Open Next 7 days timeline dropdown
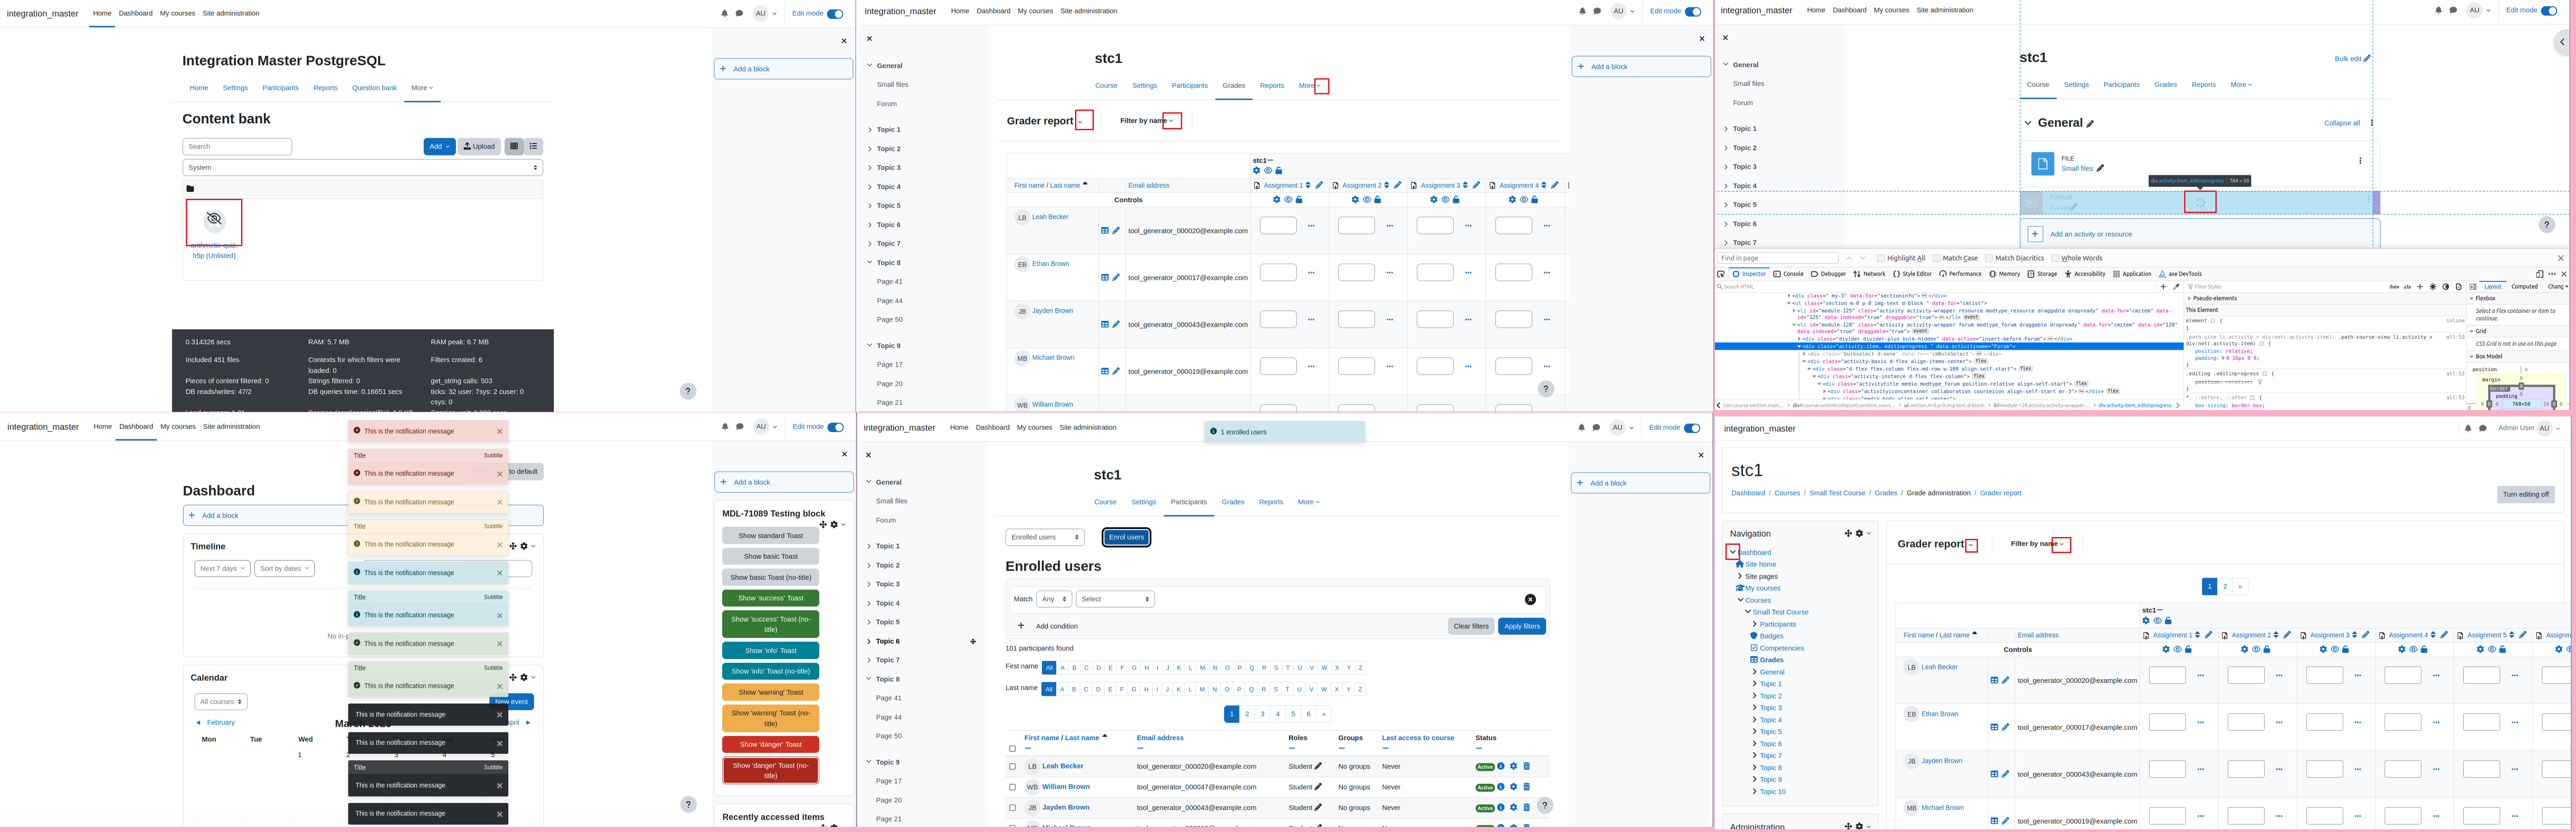Image resolution: width=2576 pixels, height=832 pixels. point(222,568)
